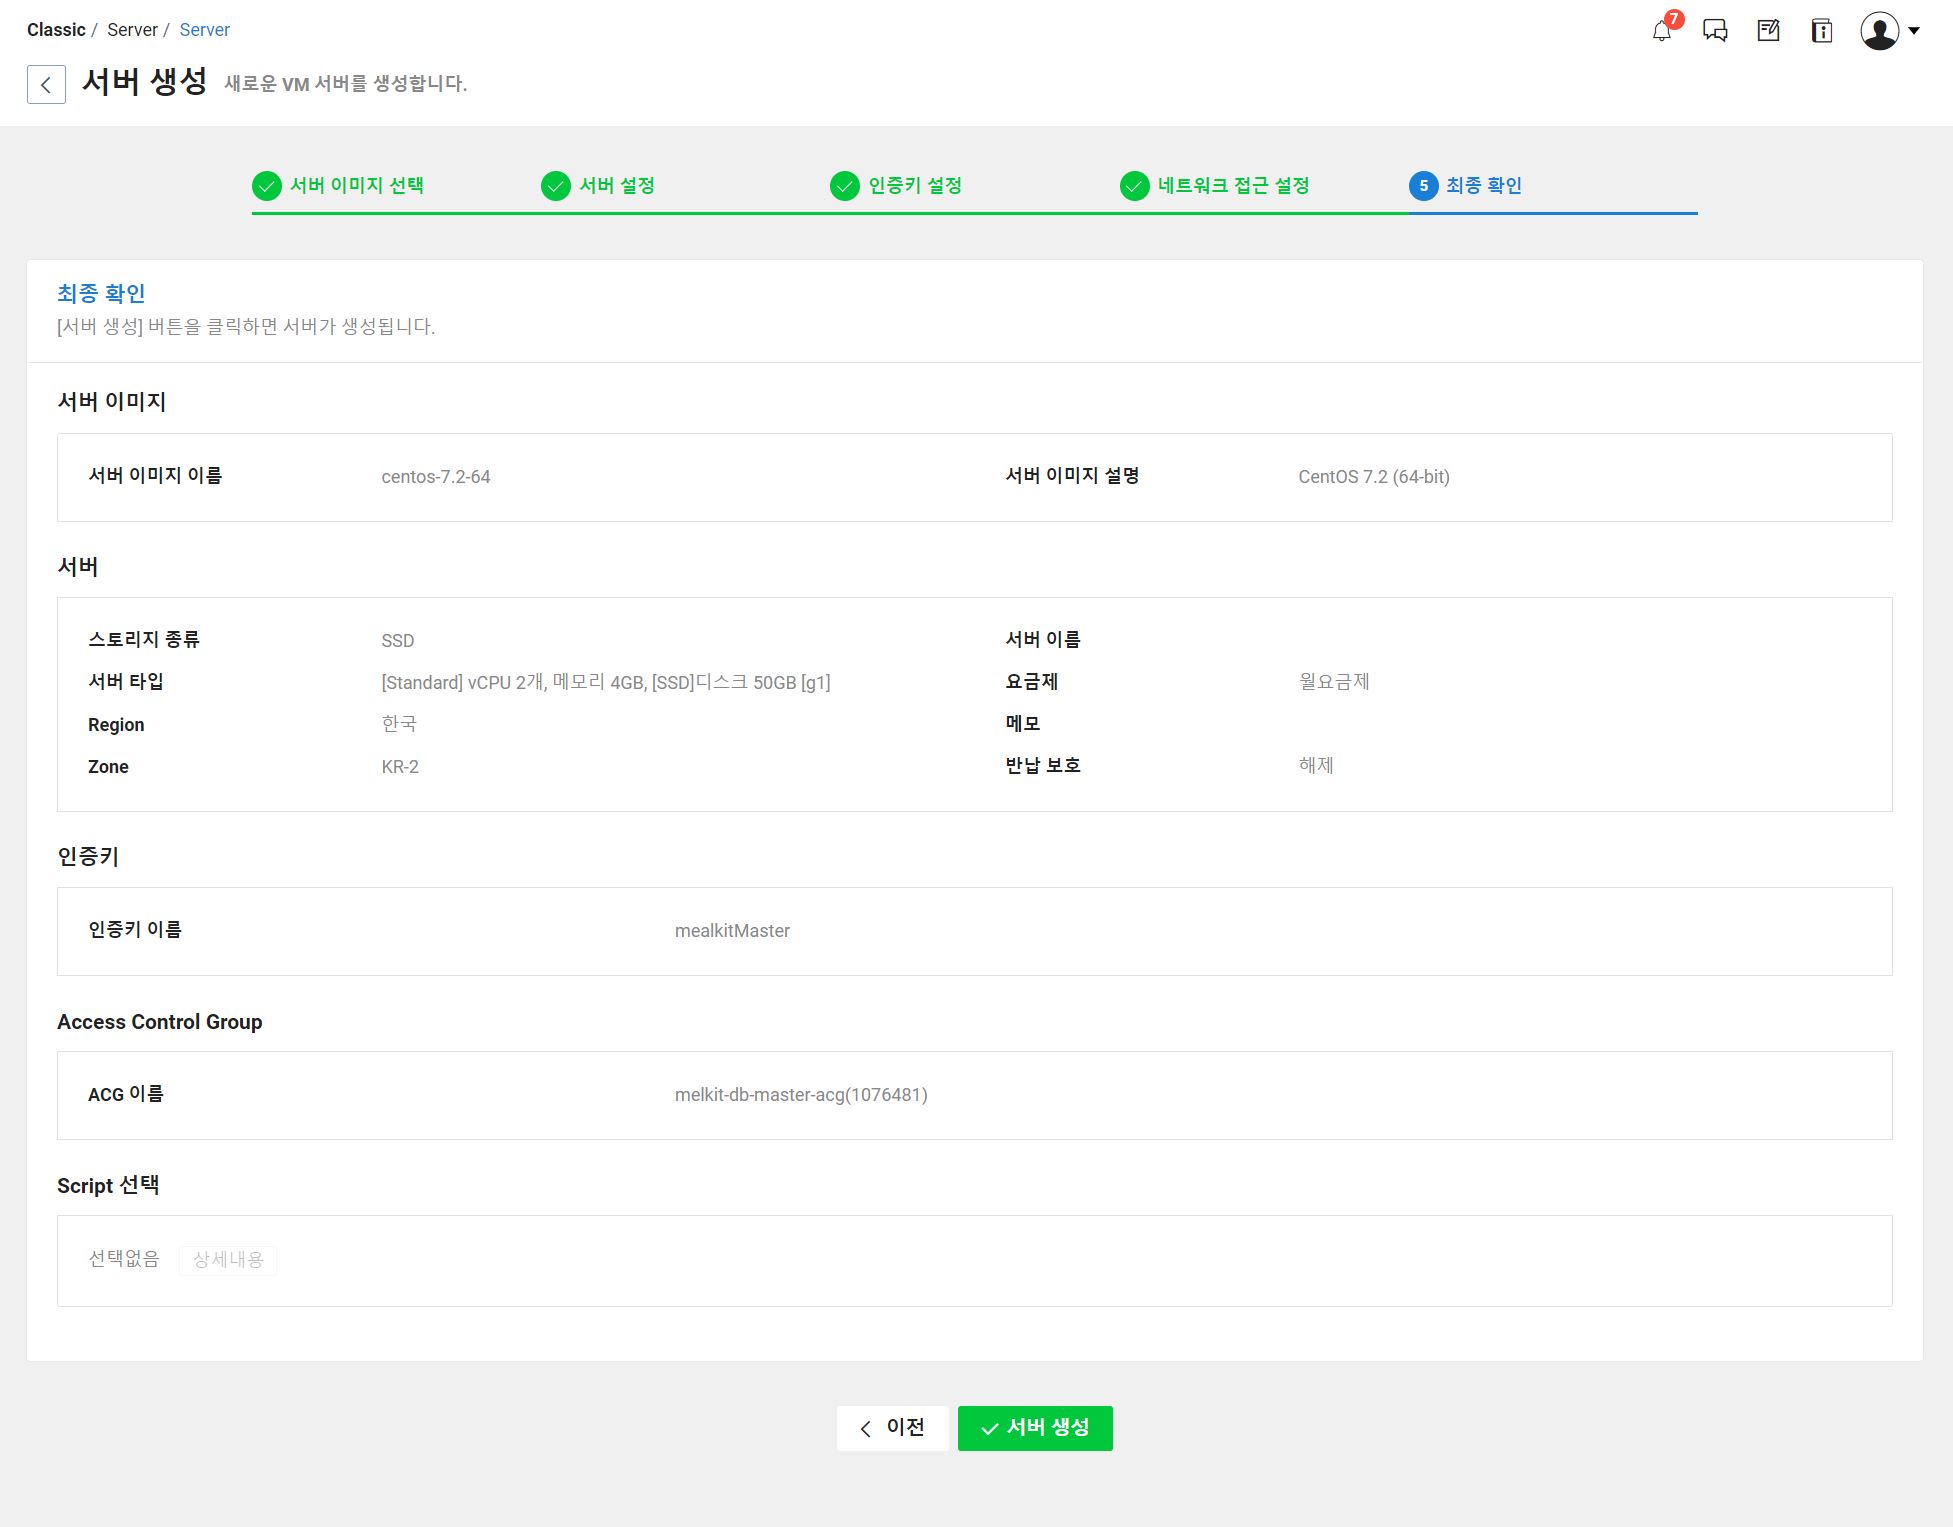Click the 서버 생성 green button
Image resolution: width=1953 pixels, height=1527 pixels.
1035,1428
